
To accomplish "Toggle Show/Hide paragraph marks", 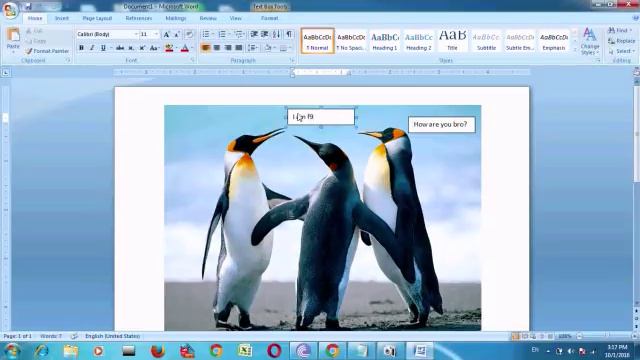I will point(289,35).
